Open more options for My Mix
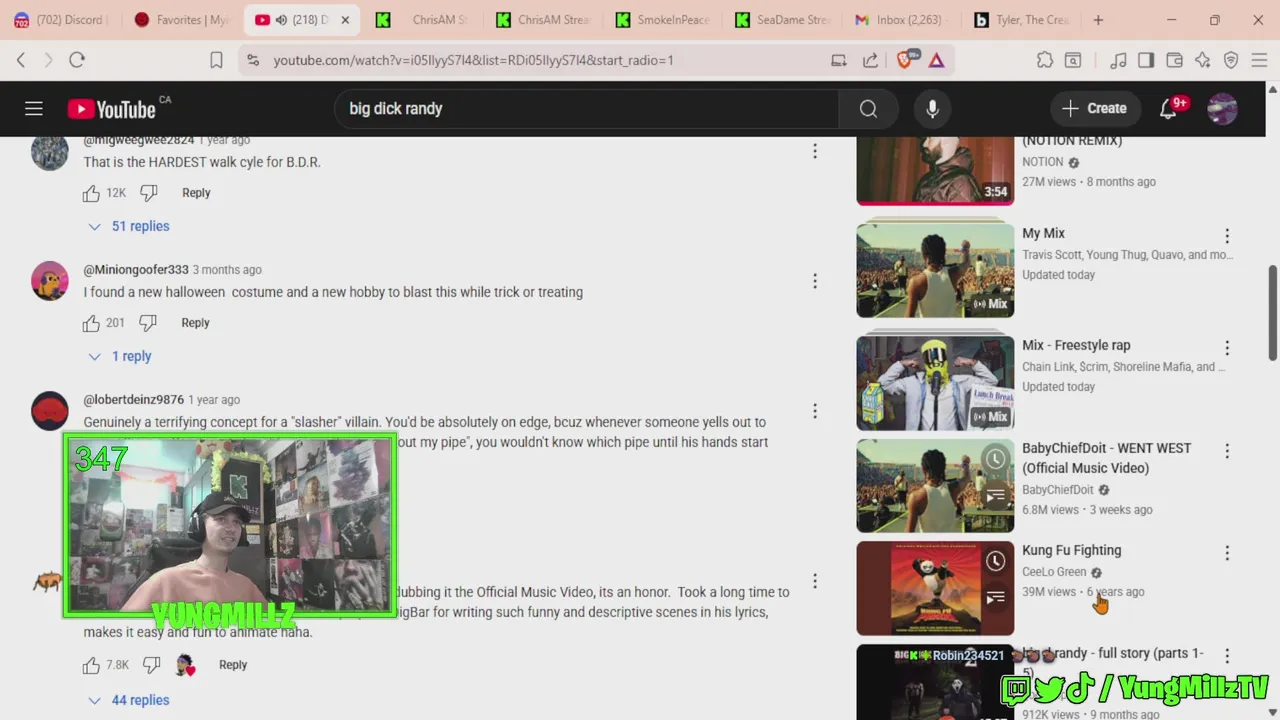 [1227, 236]
